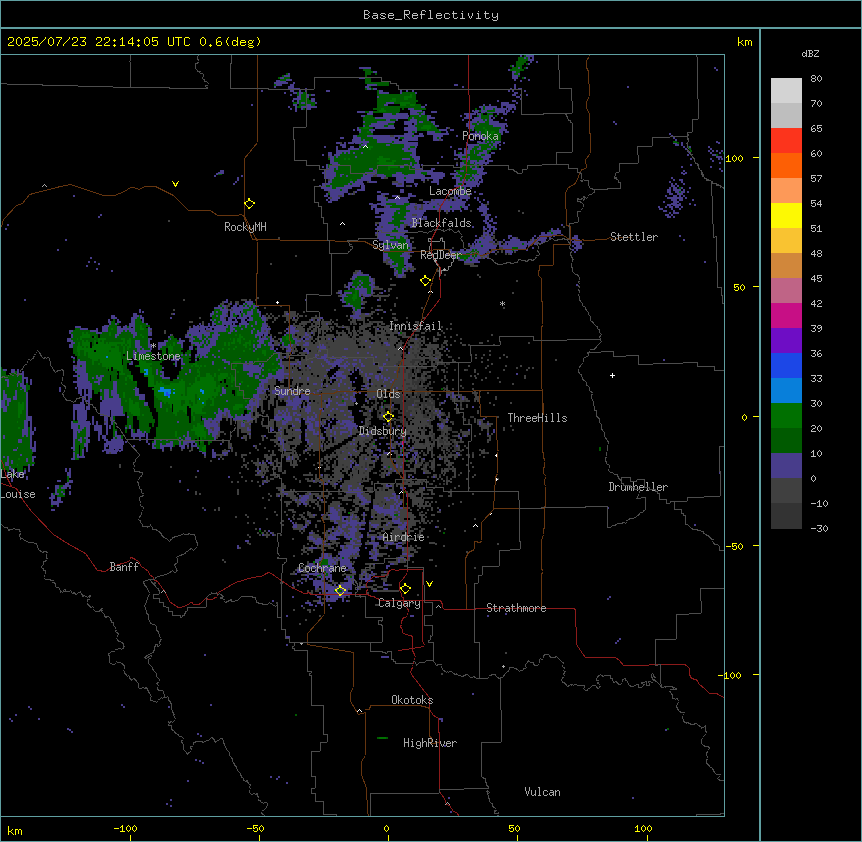Click the white plus marker west of Drumheller
This screenshot has height=842, width=862.
[x=612, y=375]
